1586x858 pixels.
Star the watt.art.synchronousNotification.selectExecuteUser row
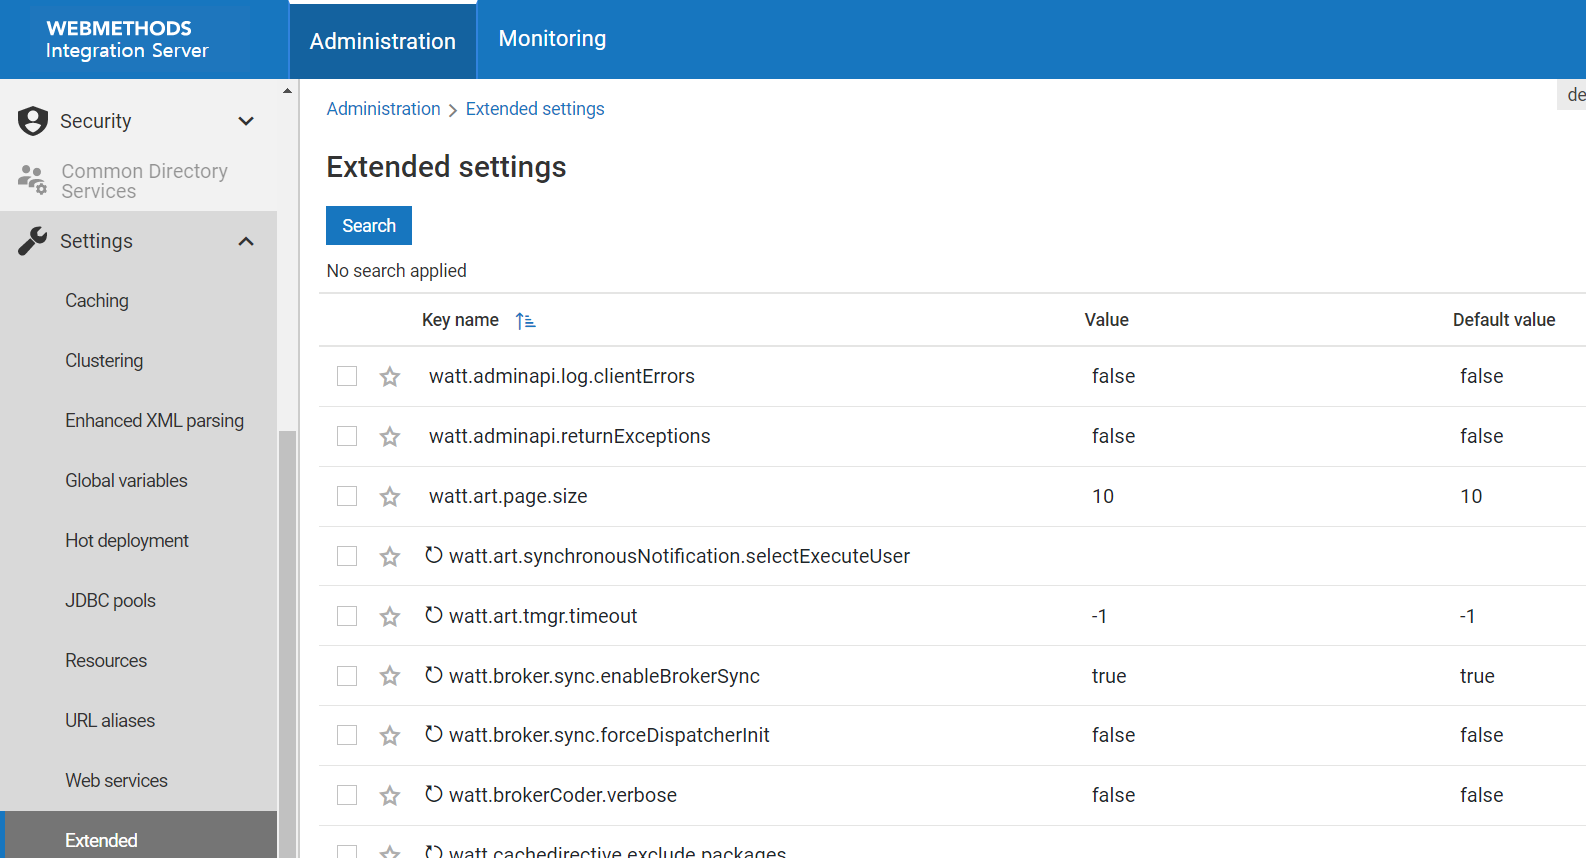coord(390,557)
